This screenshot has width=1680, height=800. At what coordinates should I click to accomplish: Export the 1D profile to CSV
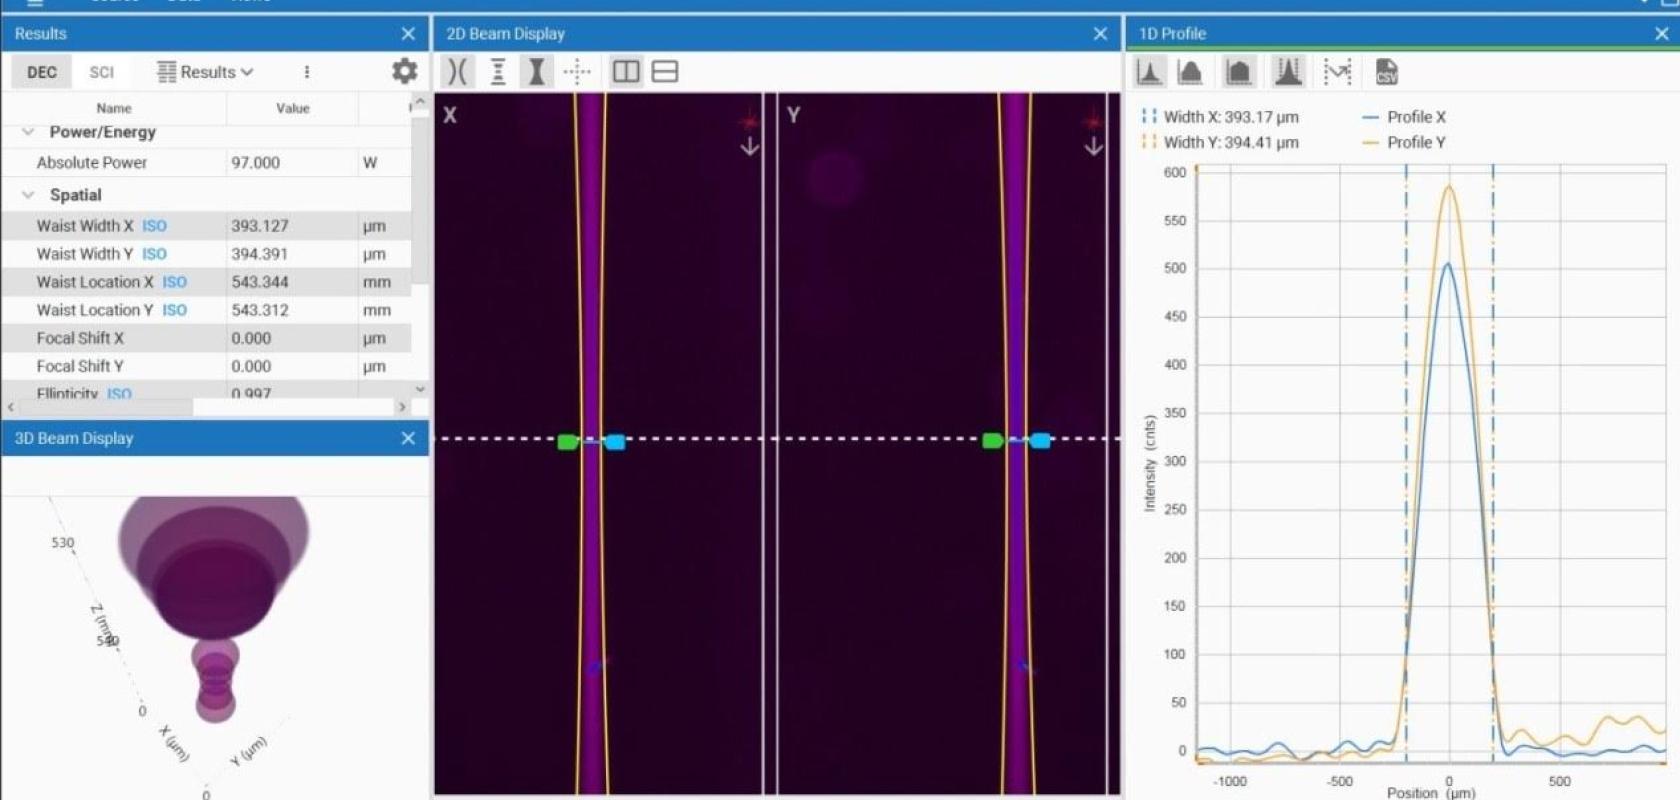(1386, 72)
